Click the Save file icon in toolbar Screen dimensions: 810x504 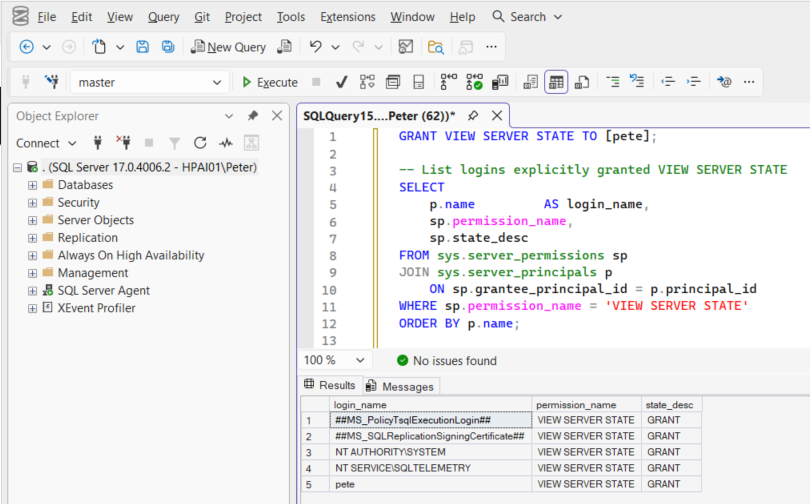click(143, 47)
